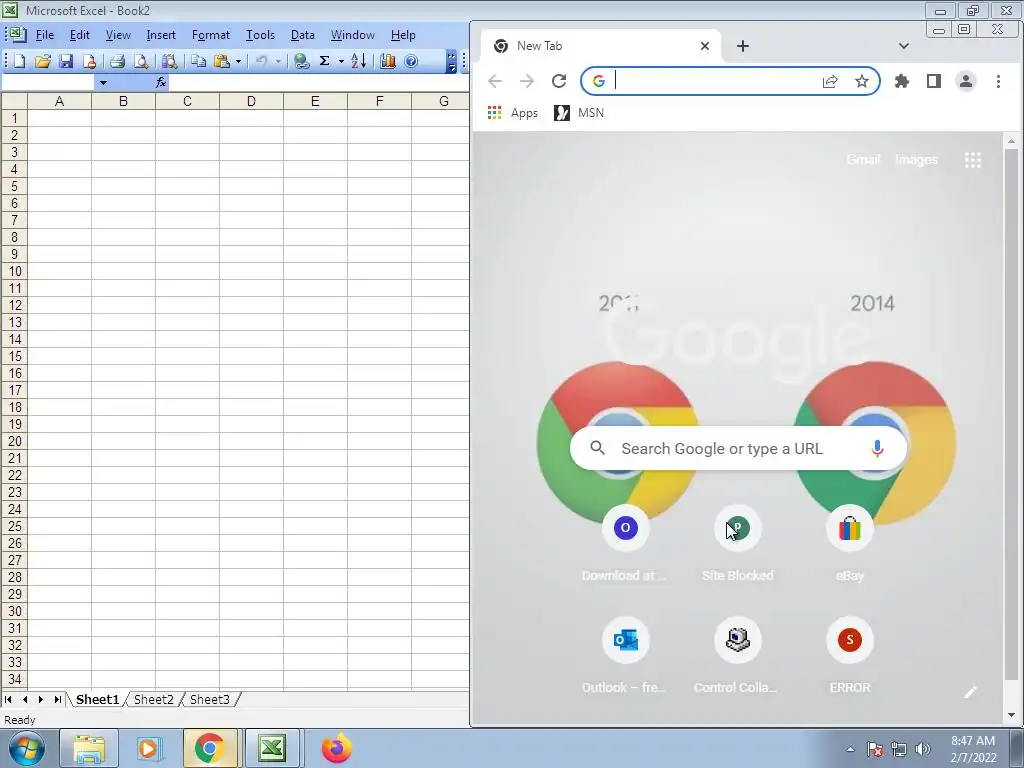The height and width of the screenshot is (768, 1024).
Task: Open Google apps grid on New Tab
Action: (973, 160)
